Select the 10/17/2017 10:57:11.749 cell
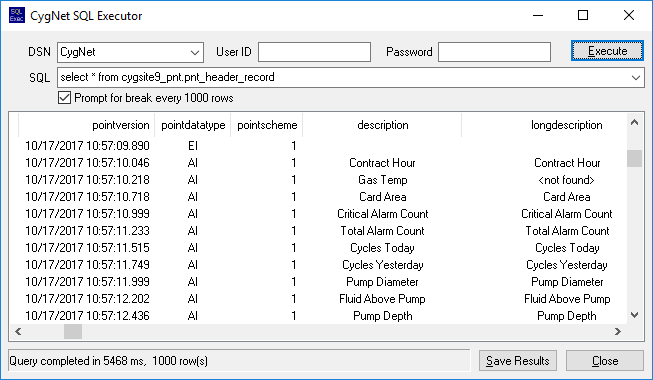Viewport: 653px width, 380px height. click(87, 265)
